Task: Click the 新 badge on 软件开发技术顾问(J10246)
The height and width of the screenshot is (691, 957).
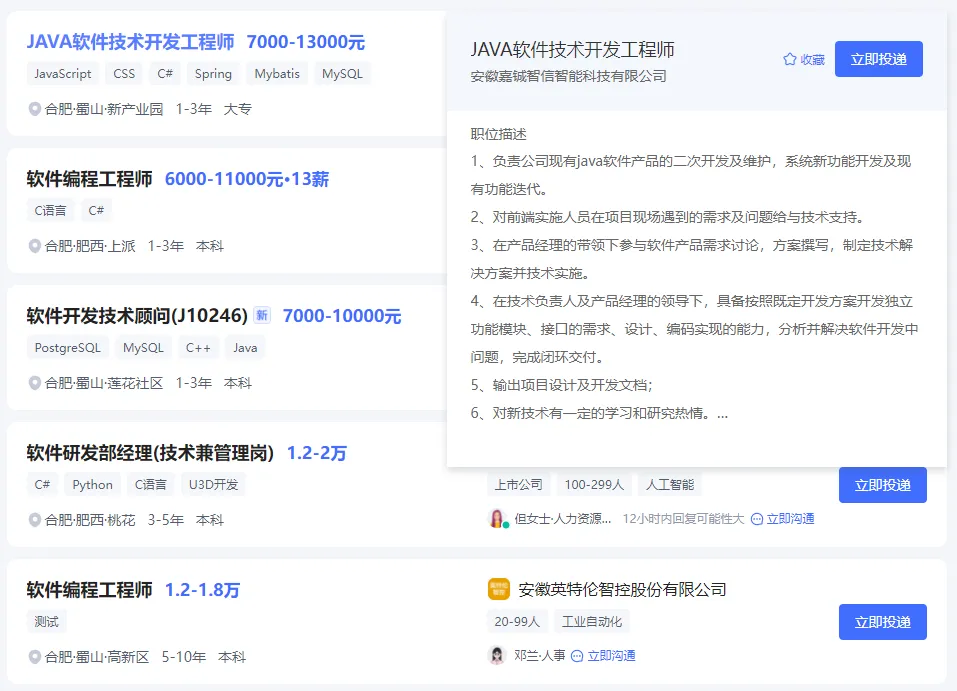Action: pos(261,315)
